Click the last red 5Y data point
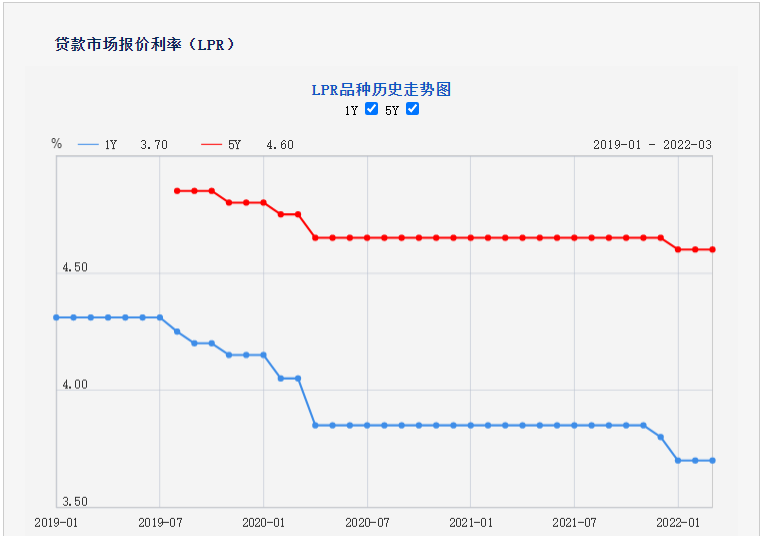 tap(712, 249)
